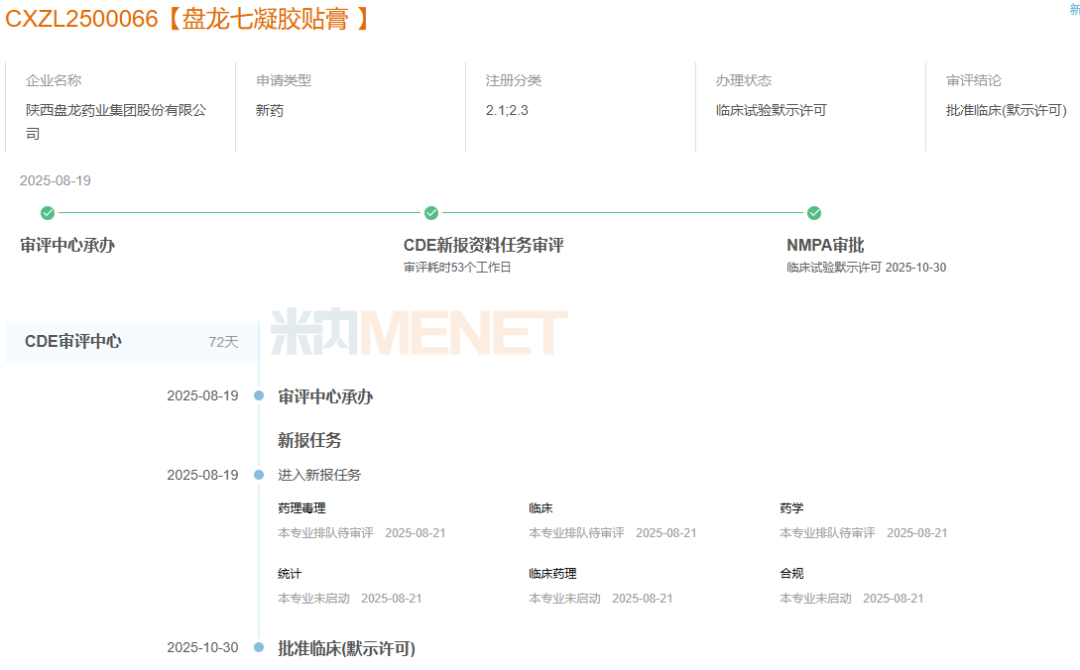Click the 72天 duration text
Viewport: 1080px width, 670px height.
point(223,342)
